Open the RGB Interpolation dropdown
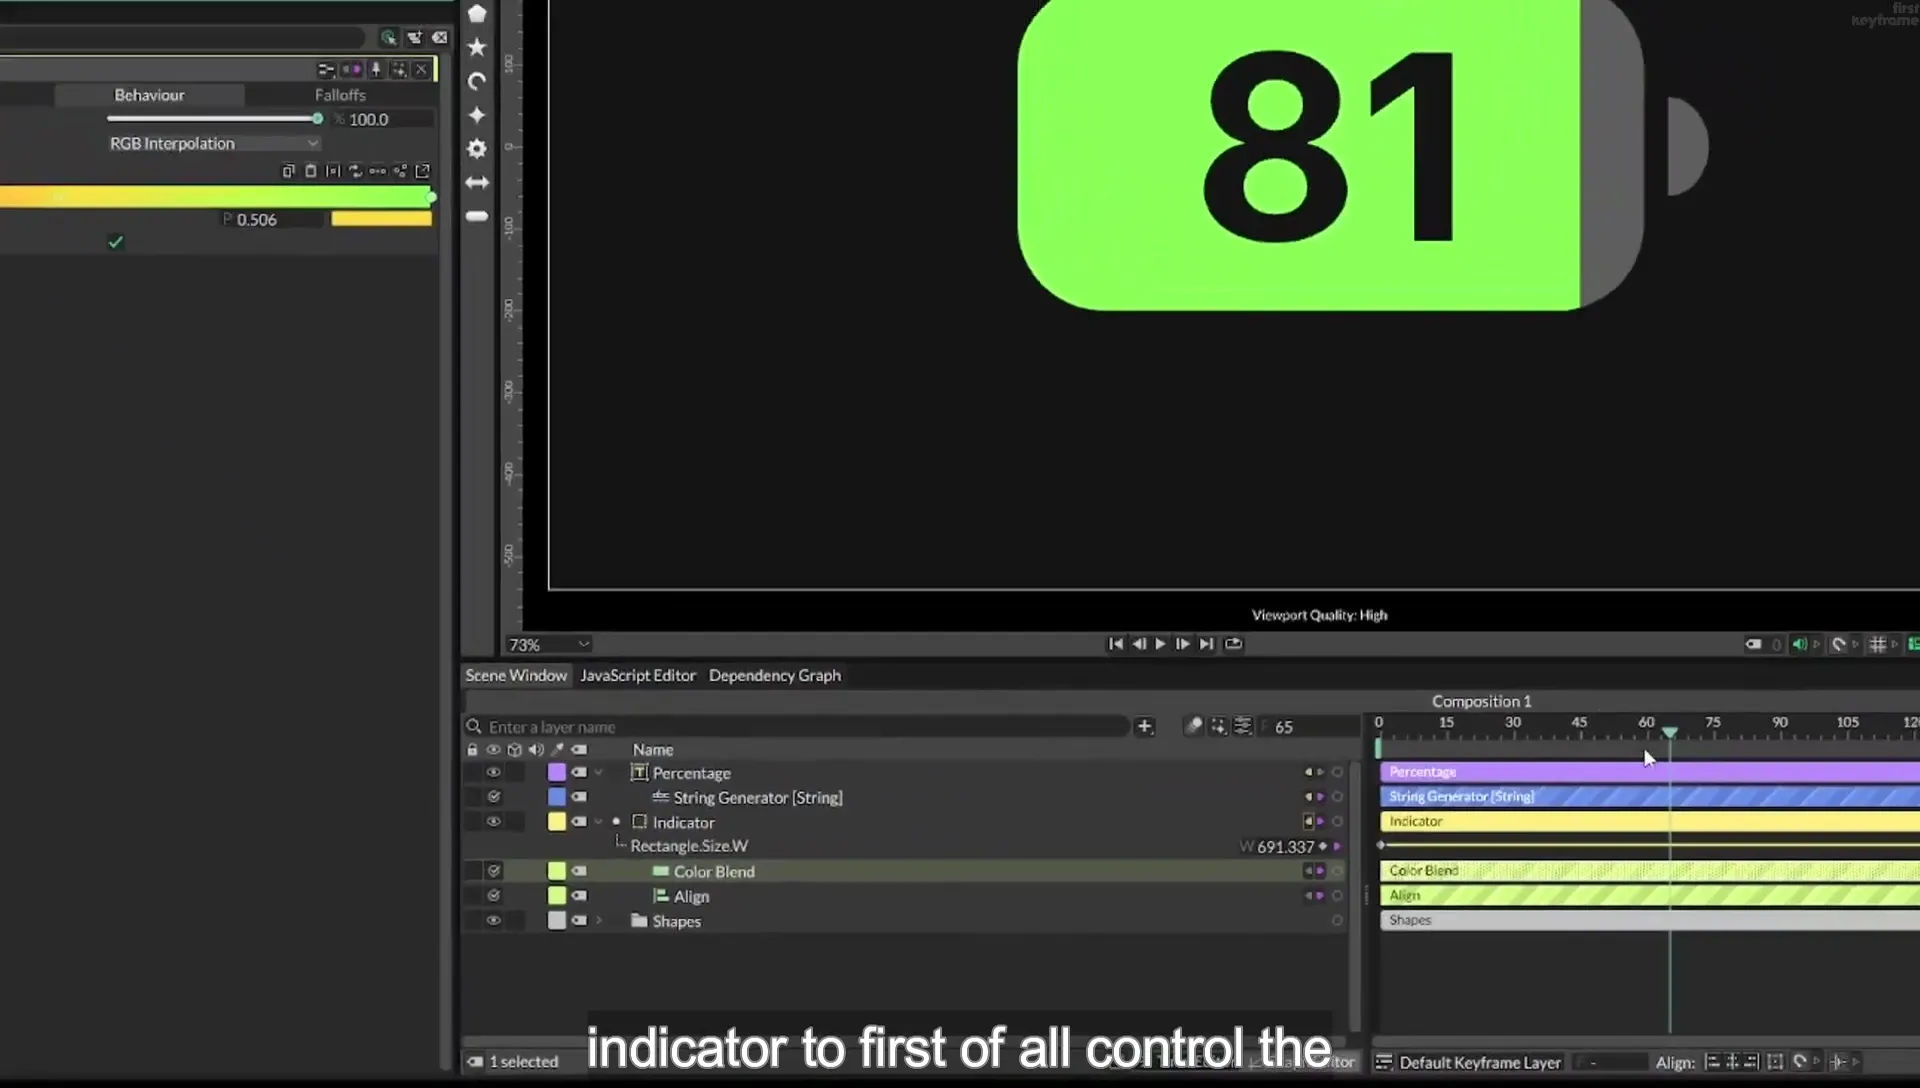The width and height of the screenshot is (1920, 1088). (x=213, y=143)
